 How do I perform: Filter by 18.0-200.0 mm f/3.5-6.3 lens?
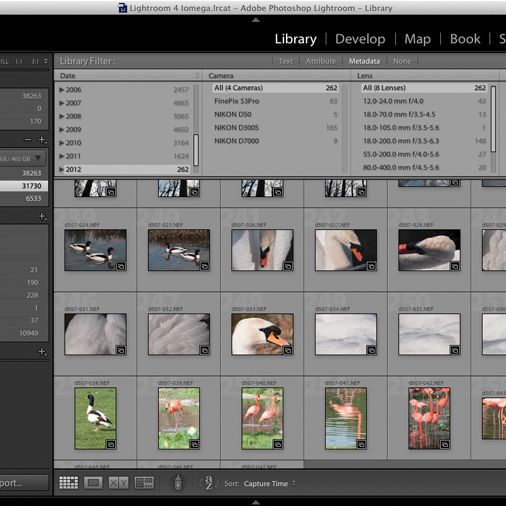(424, 141)
